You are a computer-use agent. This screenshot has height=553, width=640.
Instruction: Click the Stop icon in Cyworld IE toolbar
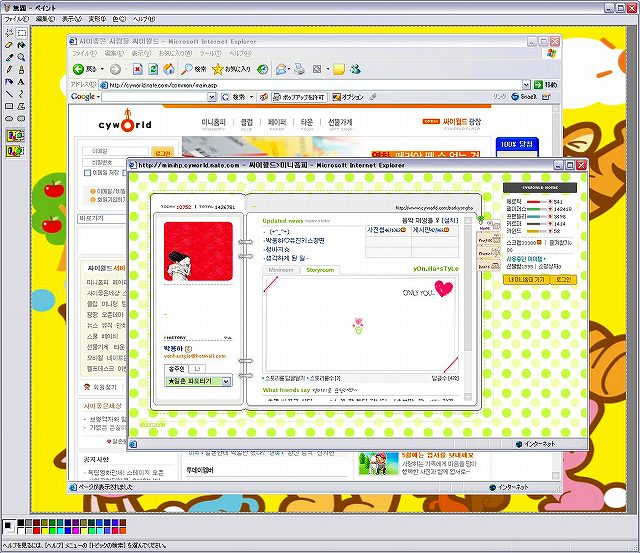pyautogui.click(x=138, y=69)
